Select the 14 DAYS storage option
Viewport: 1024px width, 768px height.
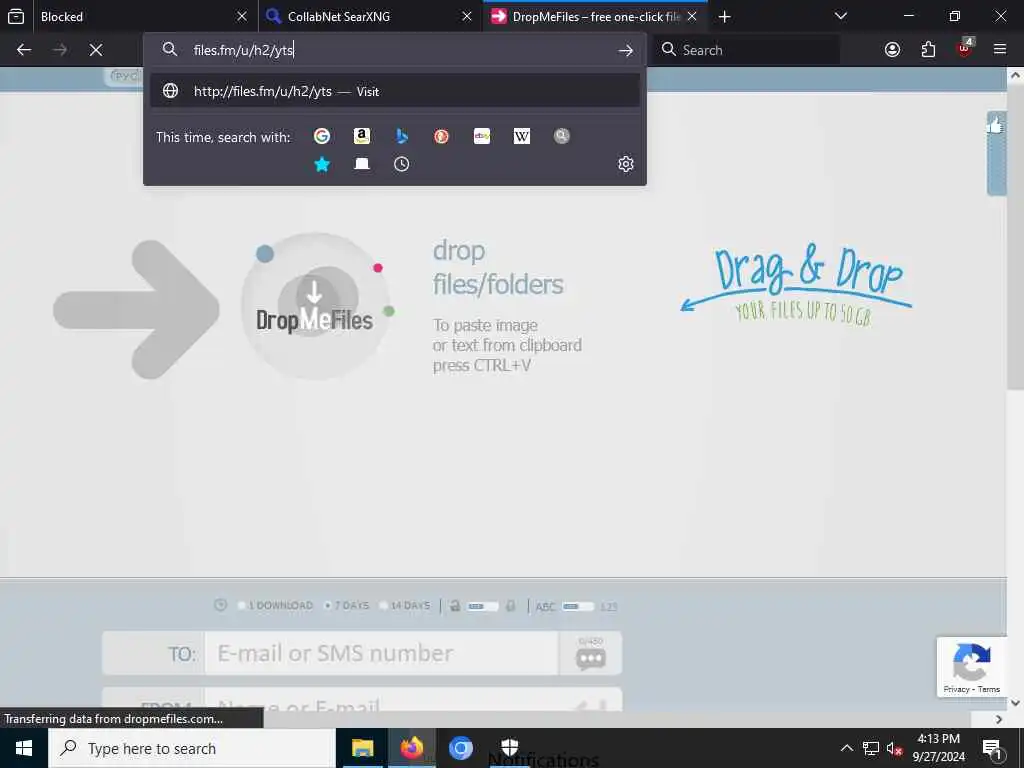pos(405,605)
